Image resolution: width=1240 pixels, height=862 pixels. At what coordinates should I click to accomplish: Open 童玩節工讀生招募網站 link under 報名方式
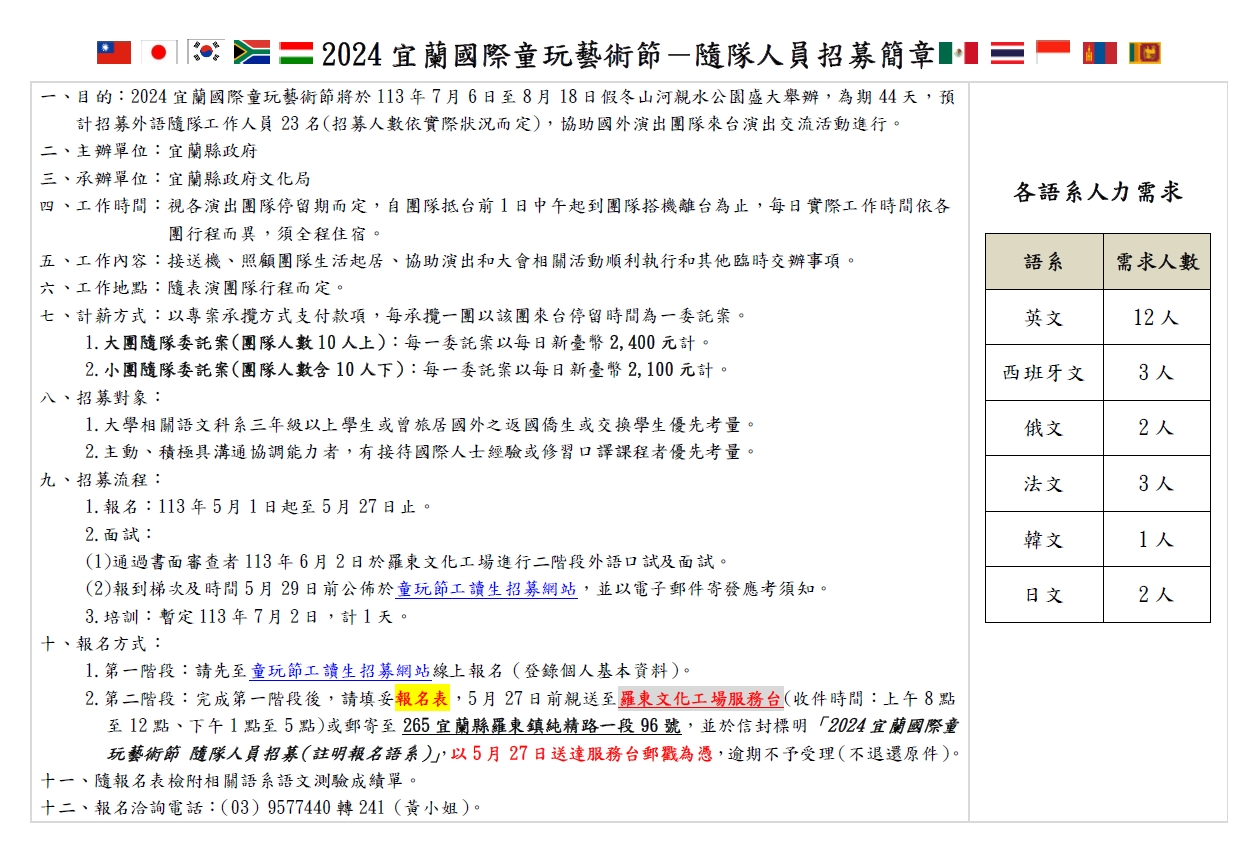click(340, 670)
